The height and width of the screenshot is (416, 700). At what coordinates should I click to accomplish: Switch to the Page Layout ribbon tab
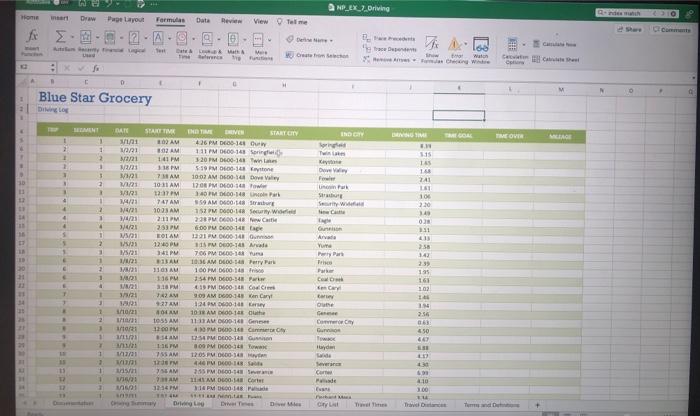(126, 19)
